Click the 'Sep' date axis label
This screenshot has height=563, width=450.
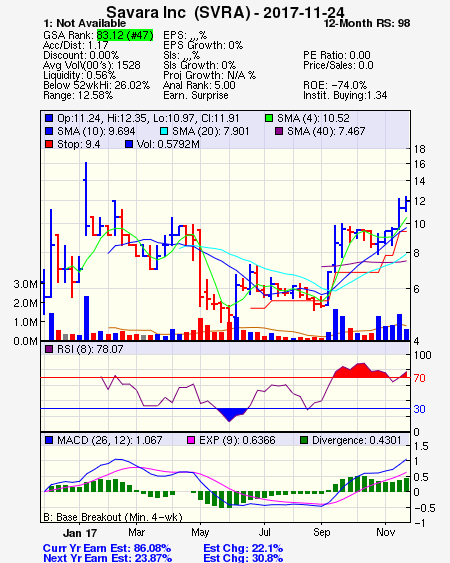coord(321,532)
